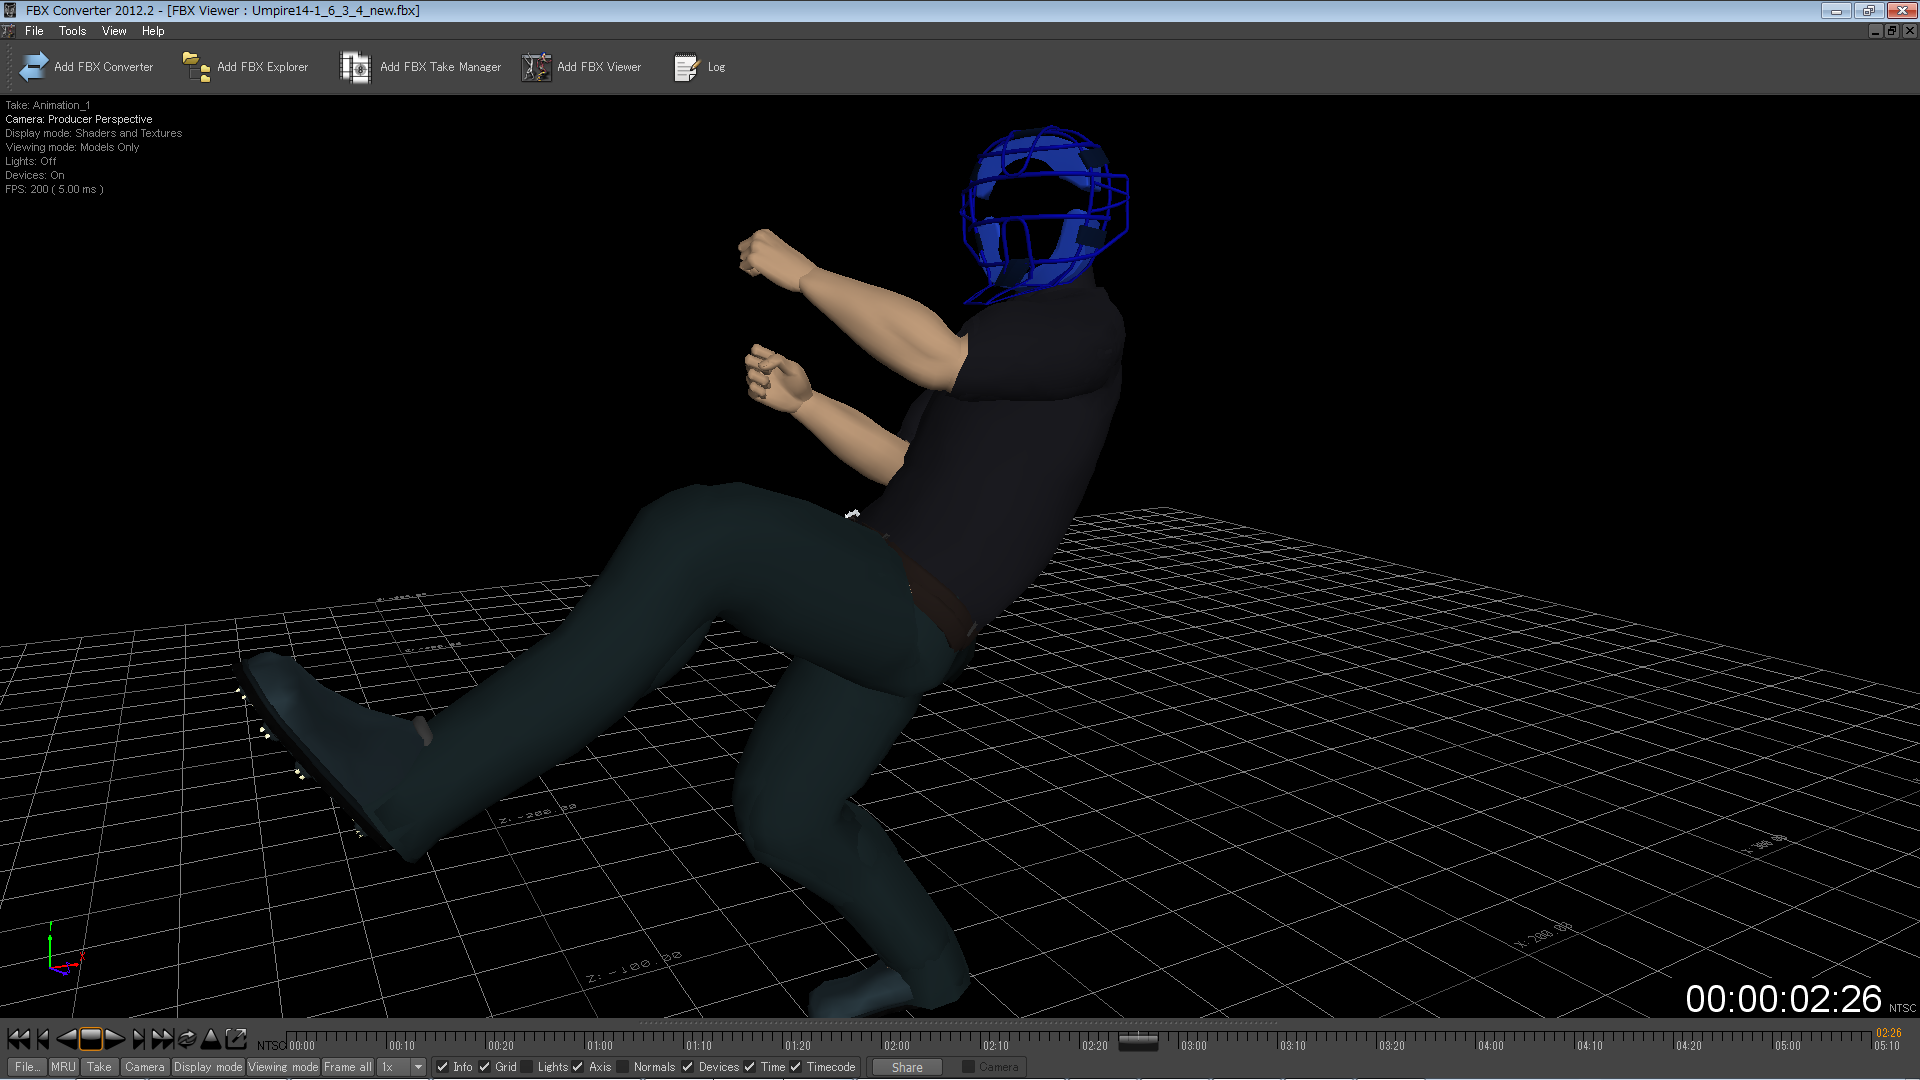The image size is (1920, 1080).
Task: Click the Display mode button
Action: click(208, 1067)
